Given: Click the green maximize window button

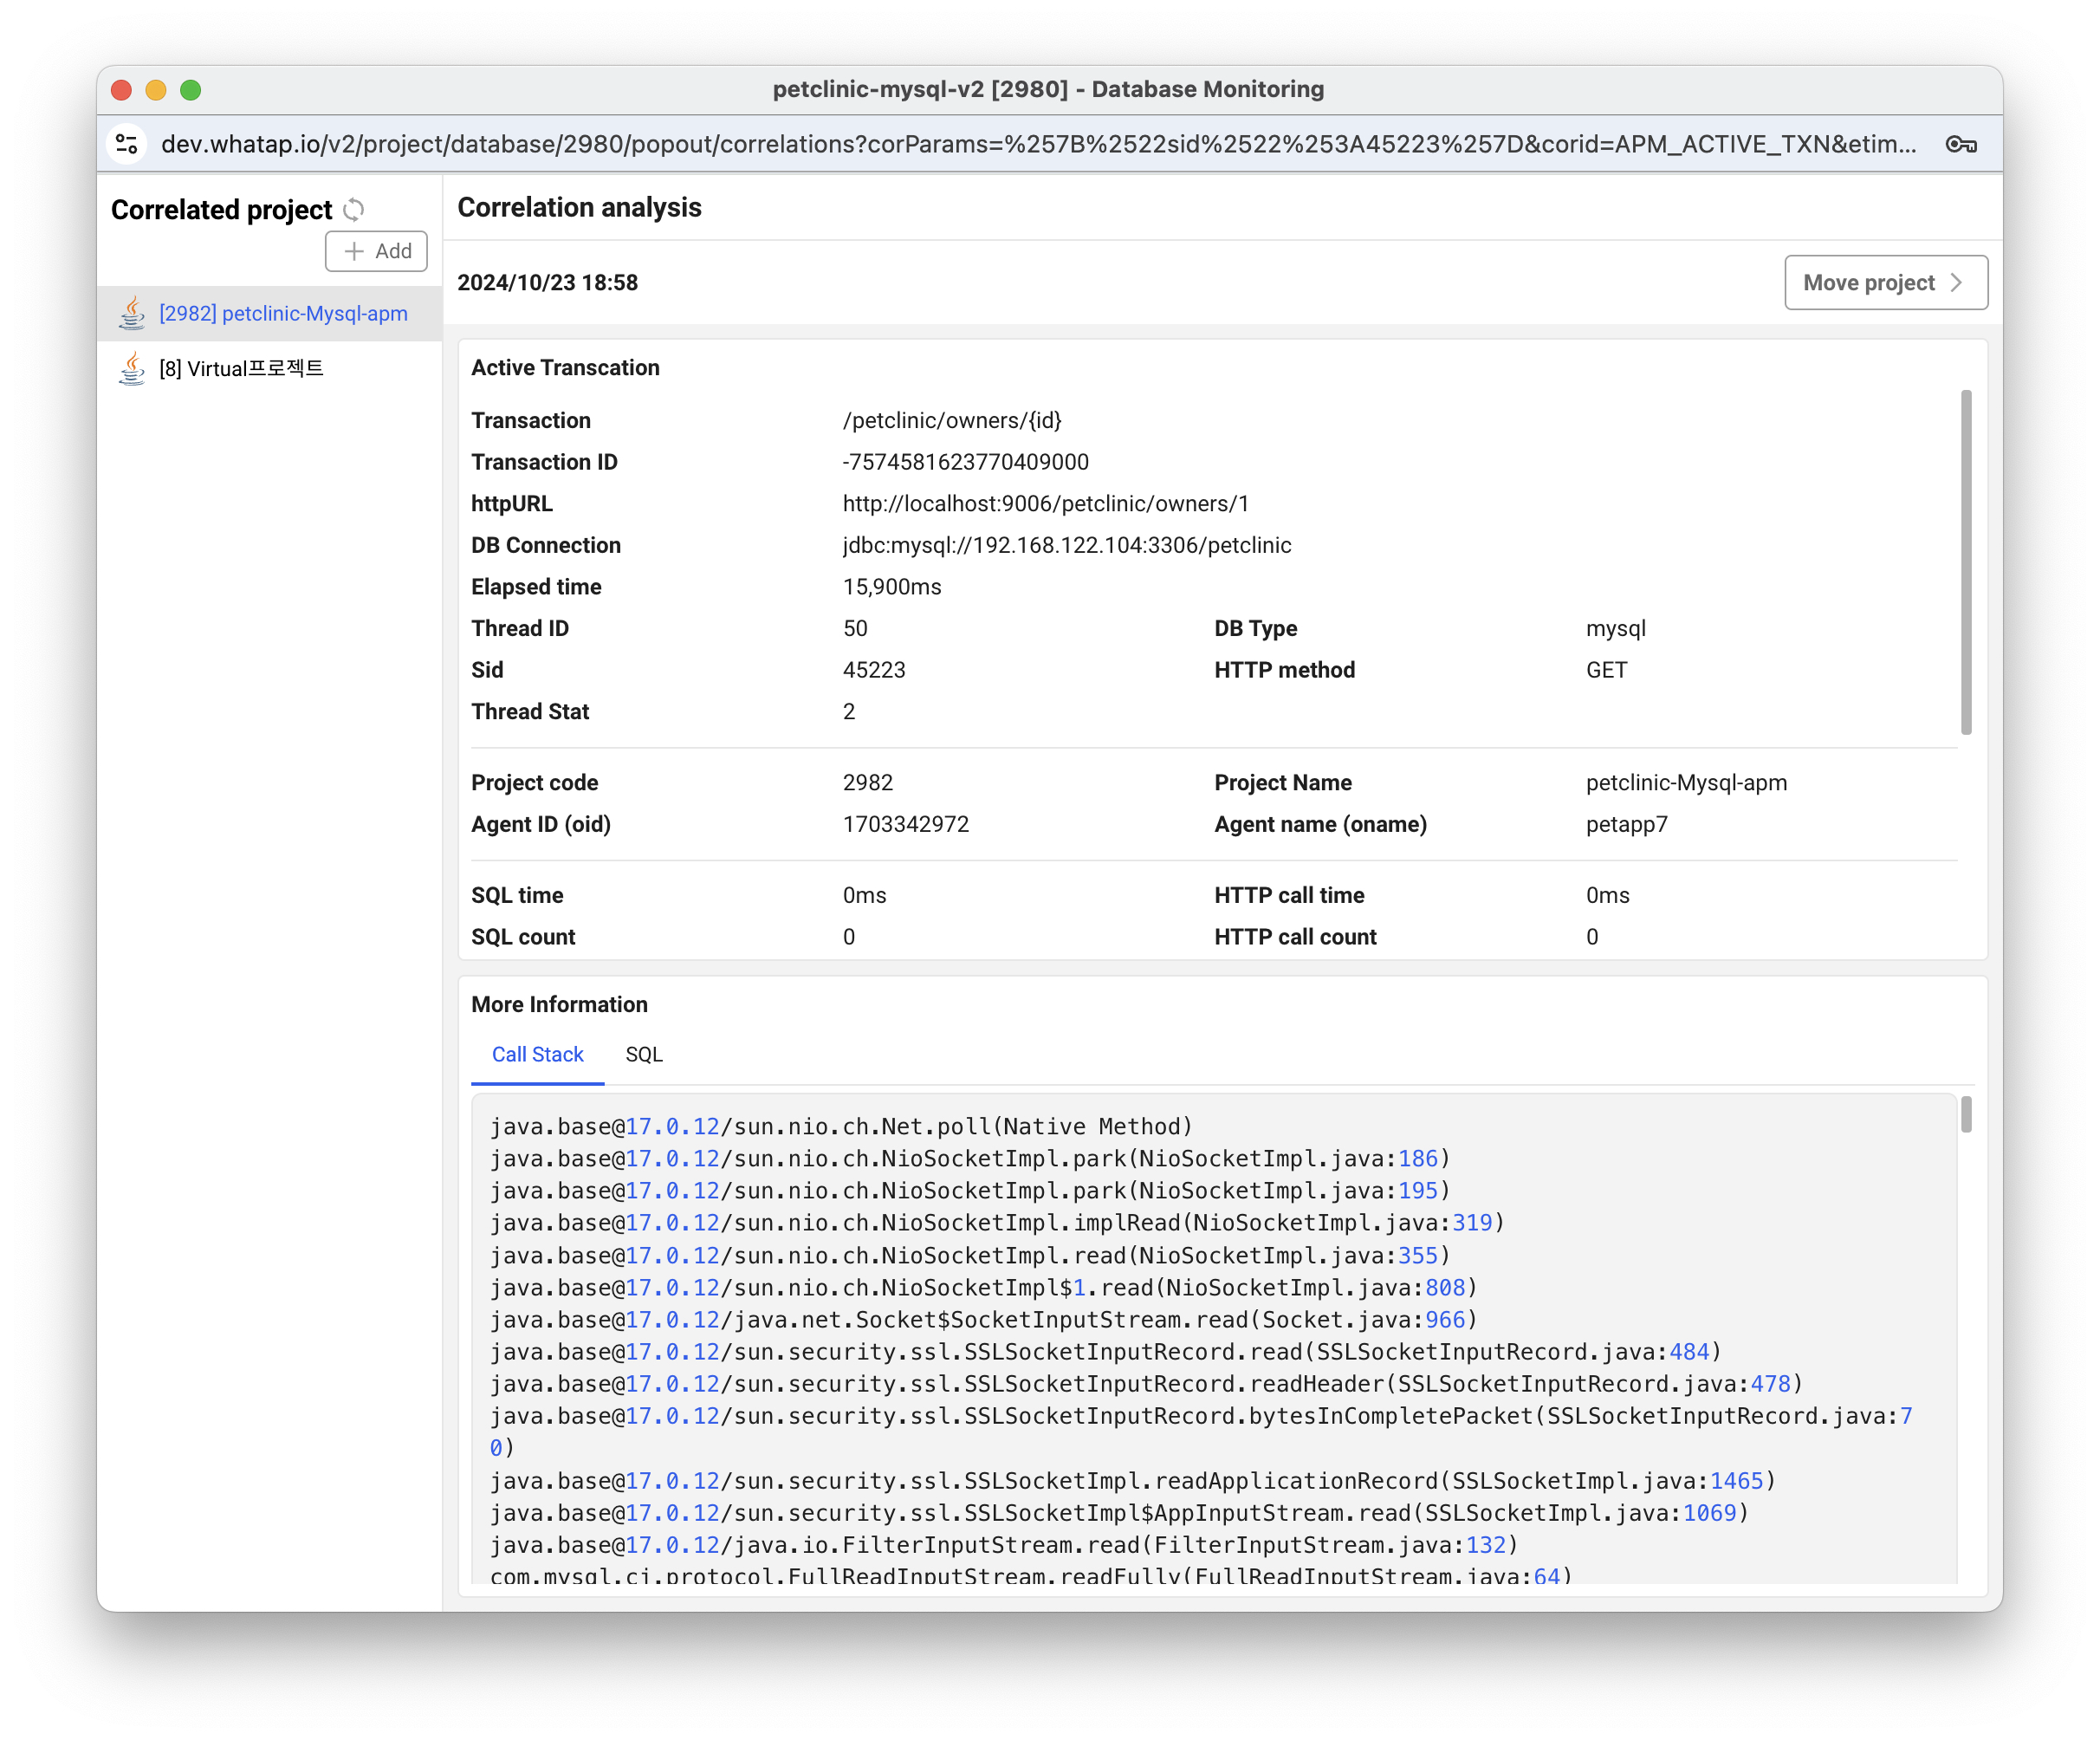Looking at the screenshot, I should [191, 90].
